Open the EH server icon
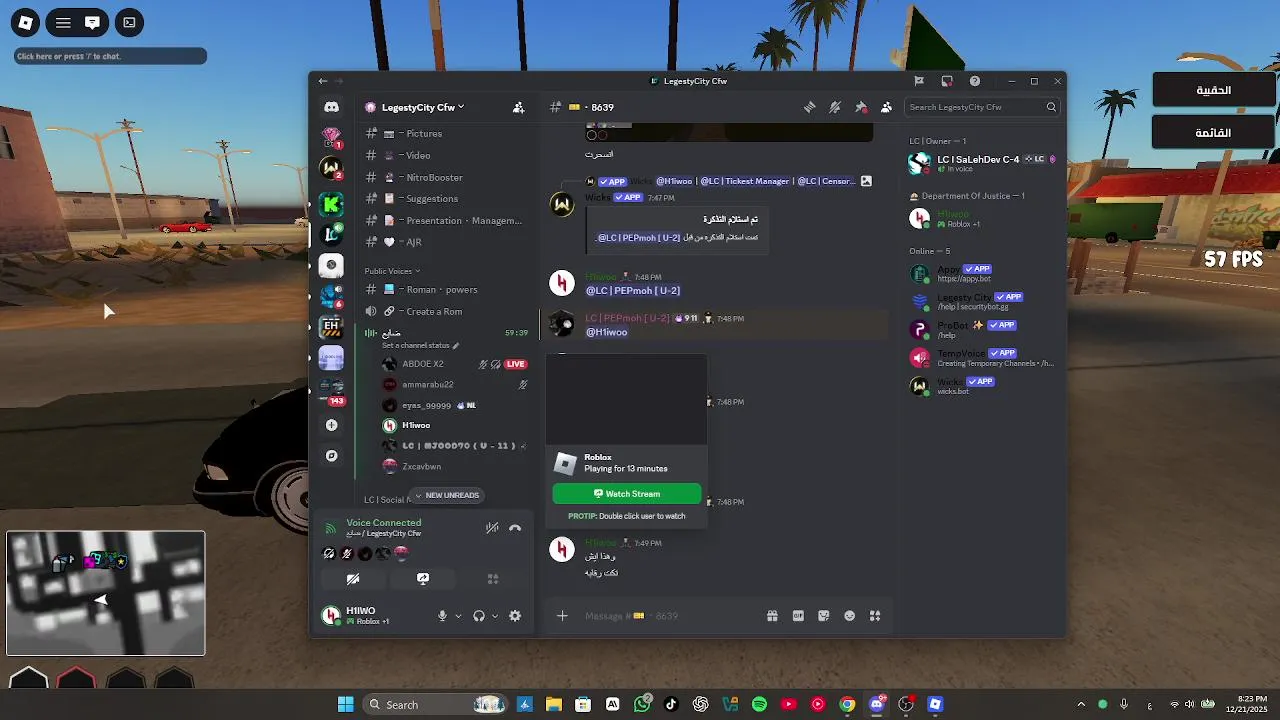The image size is (1280, 720). [x=331, y=326]
